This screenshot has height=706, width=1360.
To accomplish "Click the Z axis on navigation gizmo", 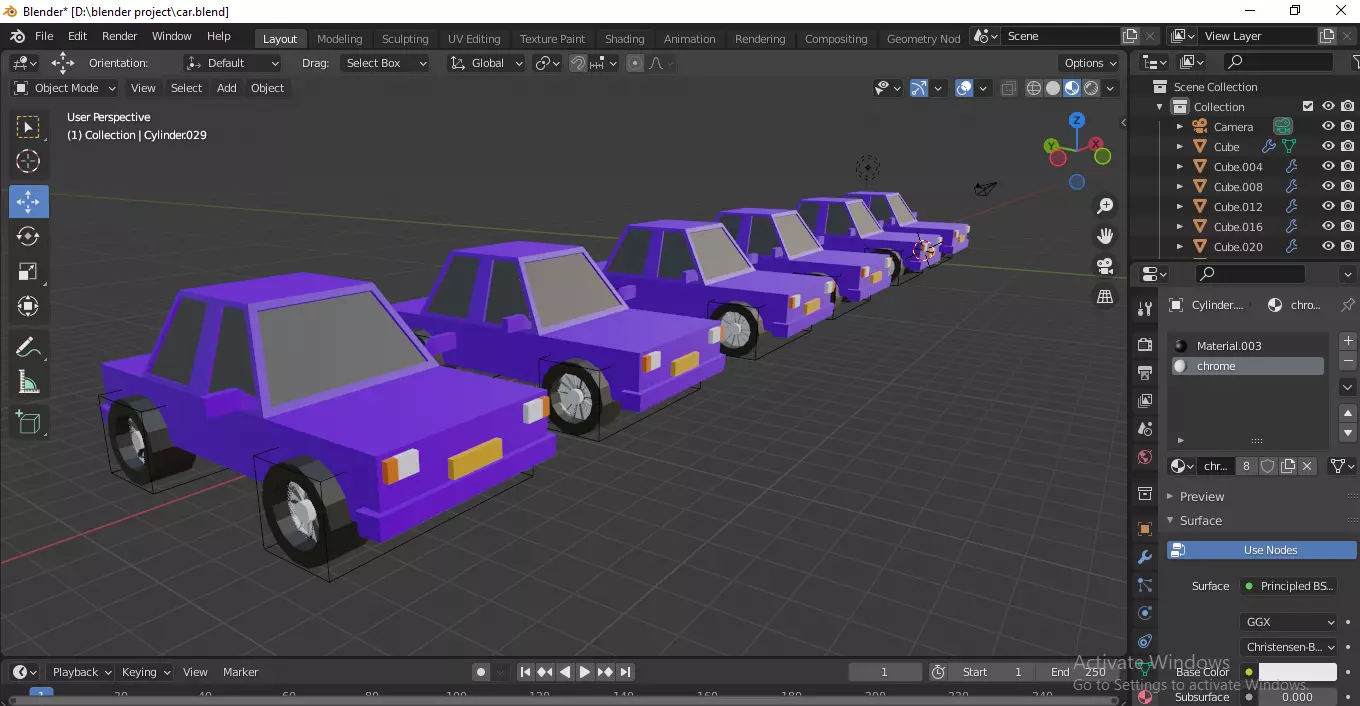I will 1077,120.
